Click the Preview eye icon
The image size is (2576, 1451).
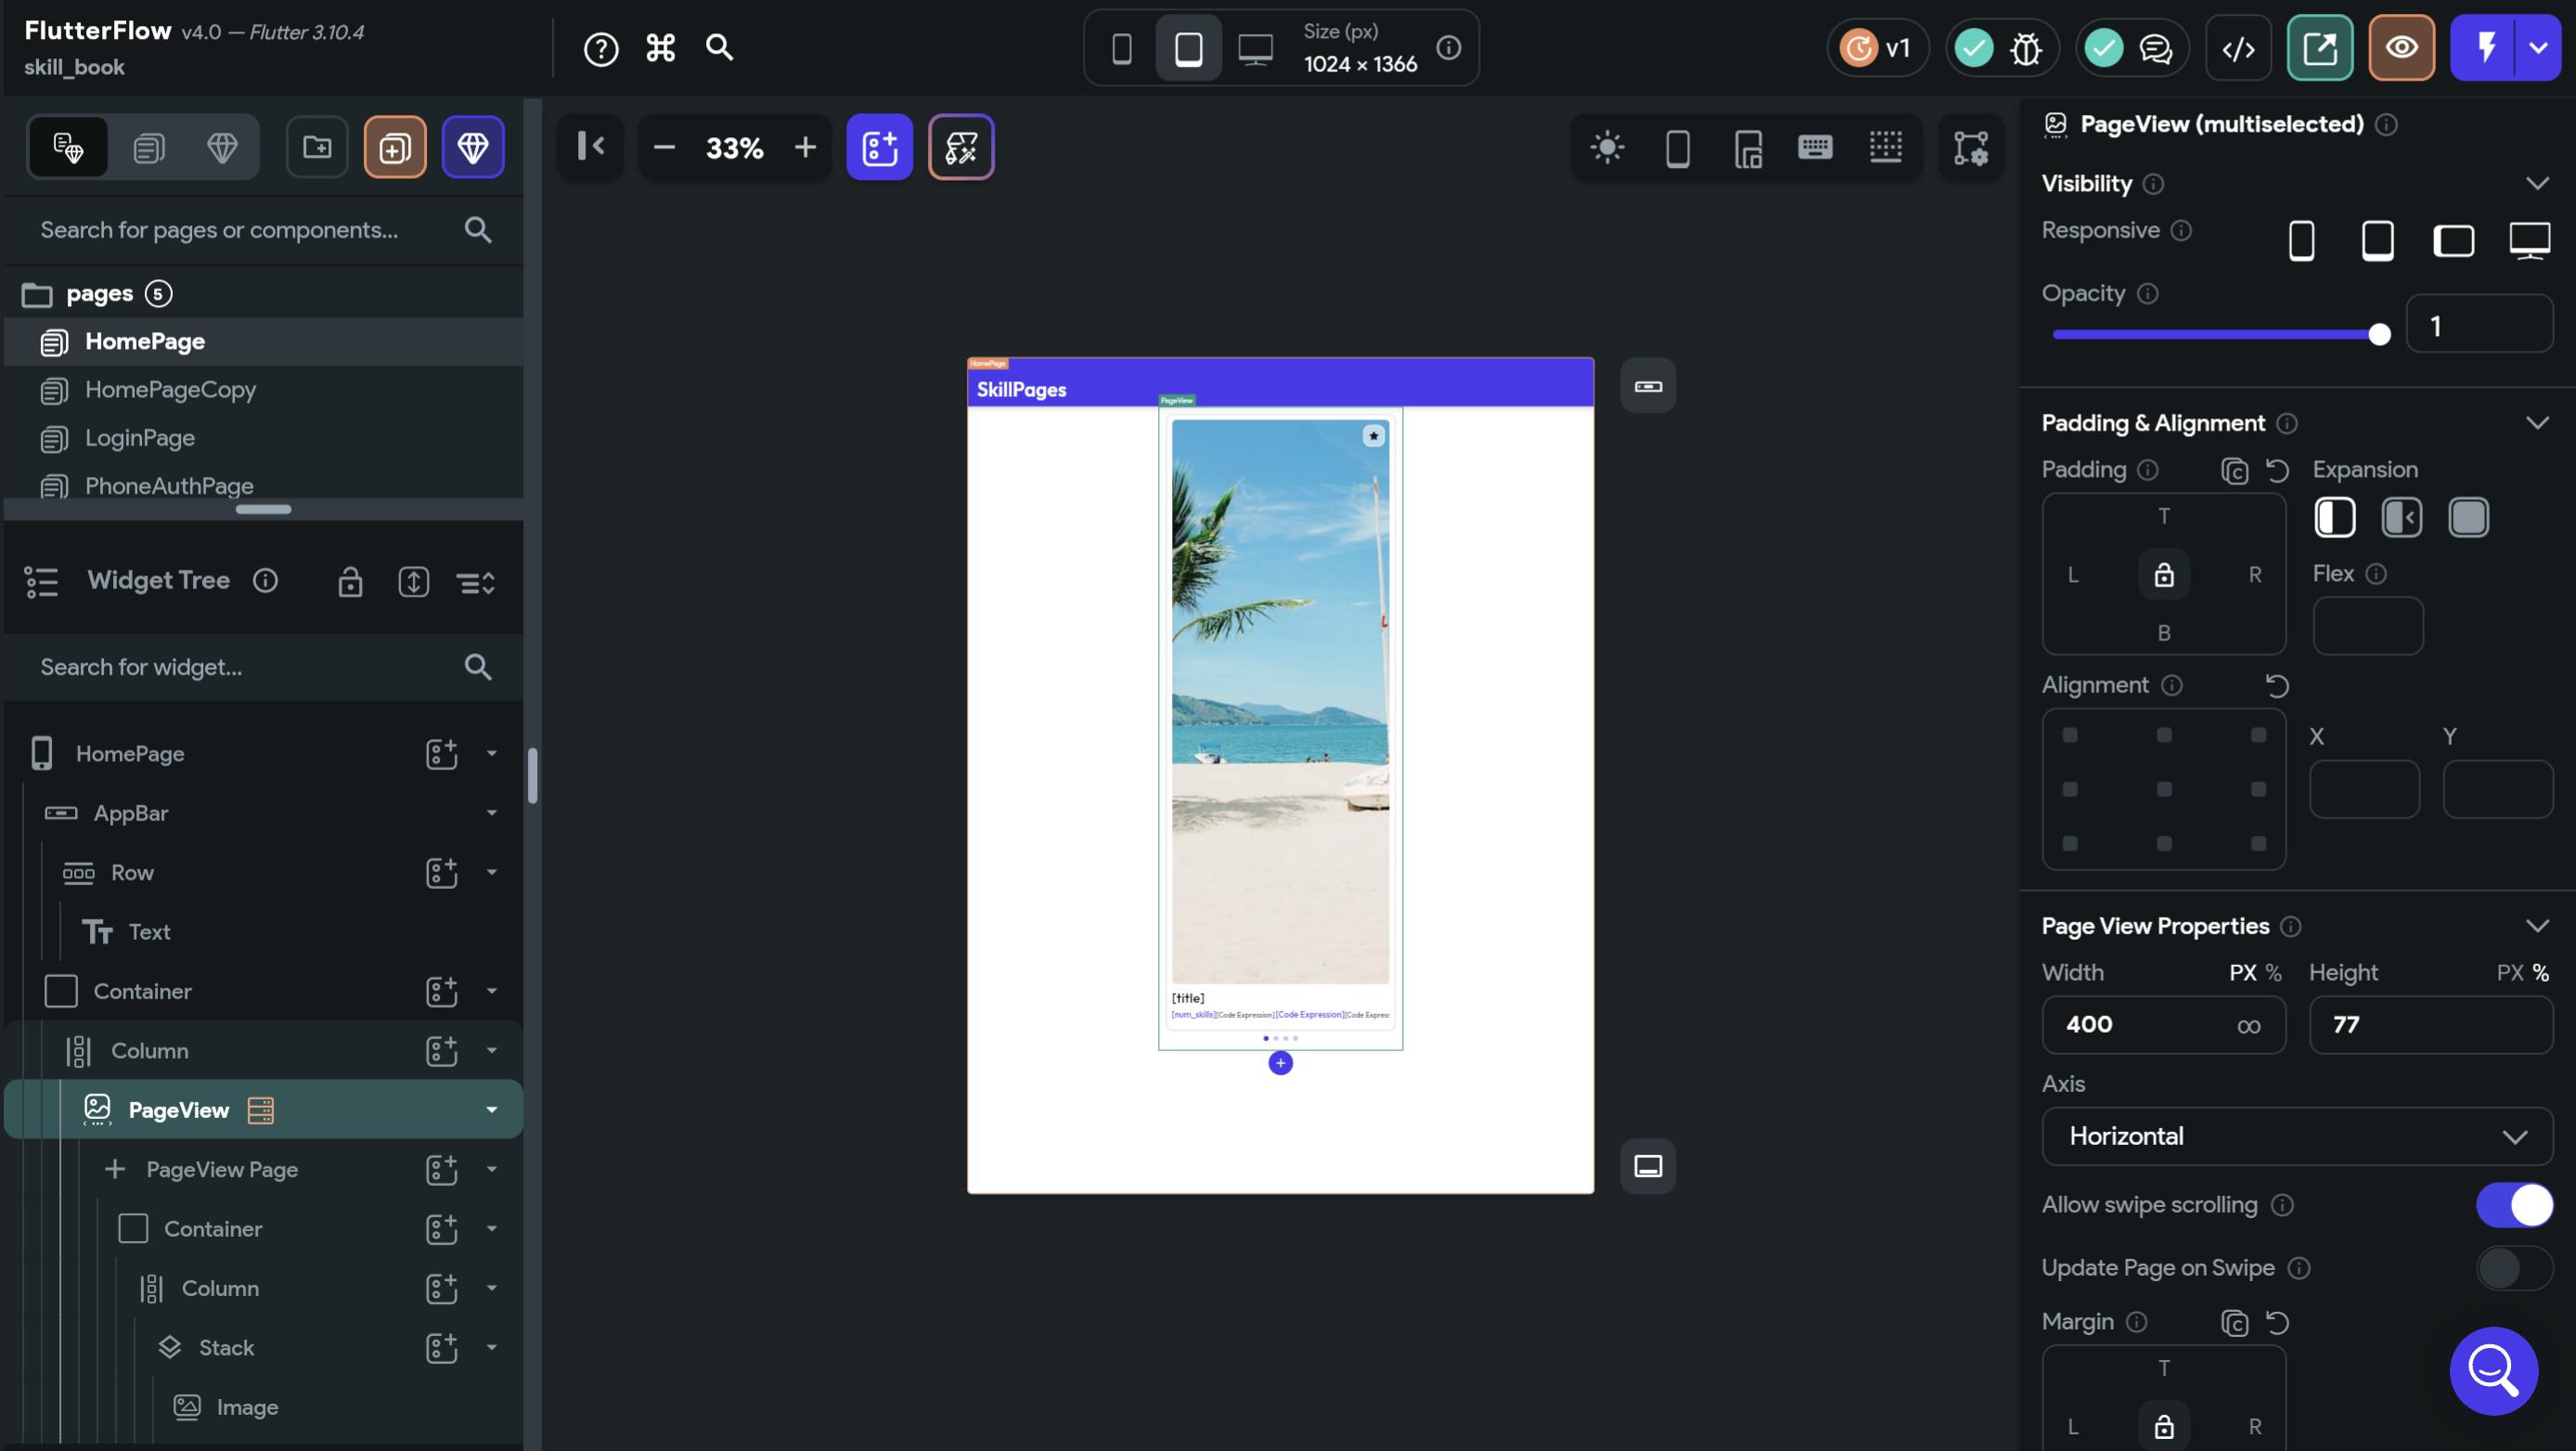coord(2401,48)
